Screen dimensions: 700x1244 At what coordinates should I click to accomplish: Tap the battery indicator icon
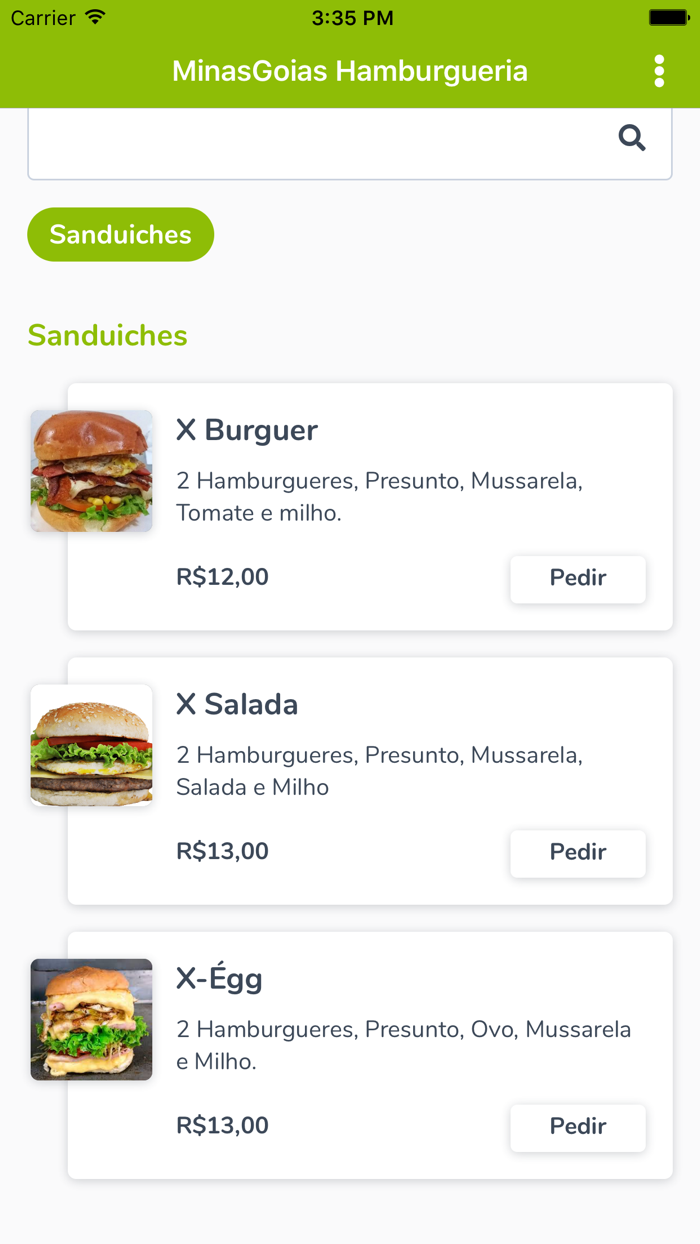pos(666,15)
